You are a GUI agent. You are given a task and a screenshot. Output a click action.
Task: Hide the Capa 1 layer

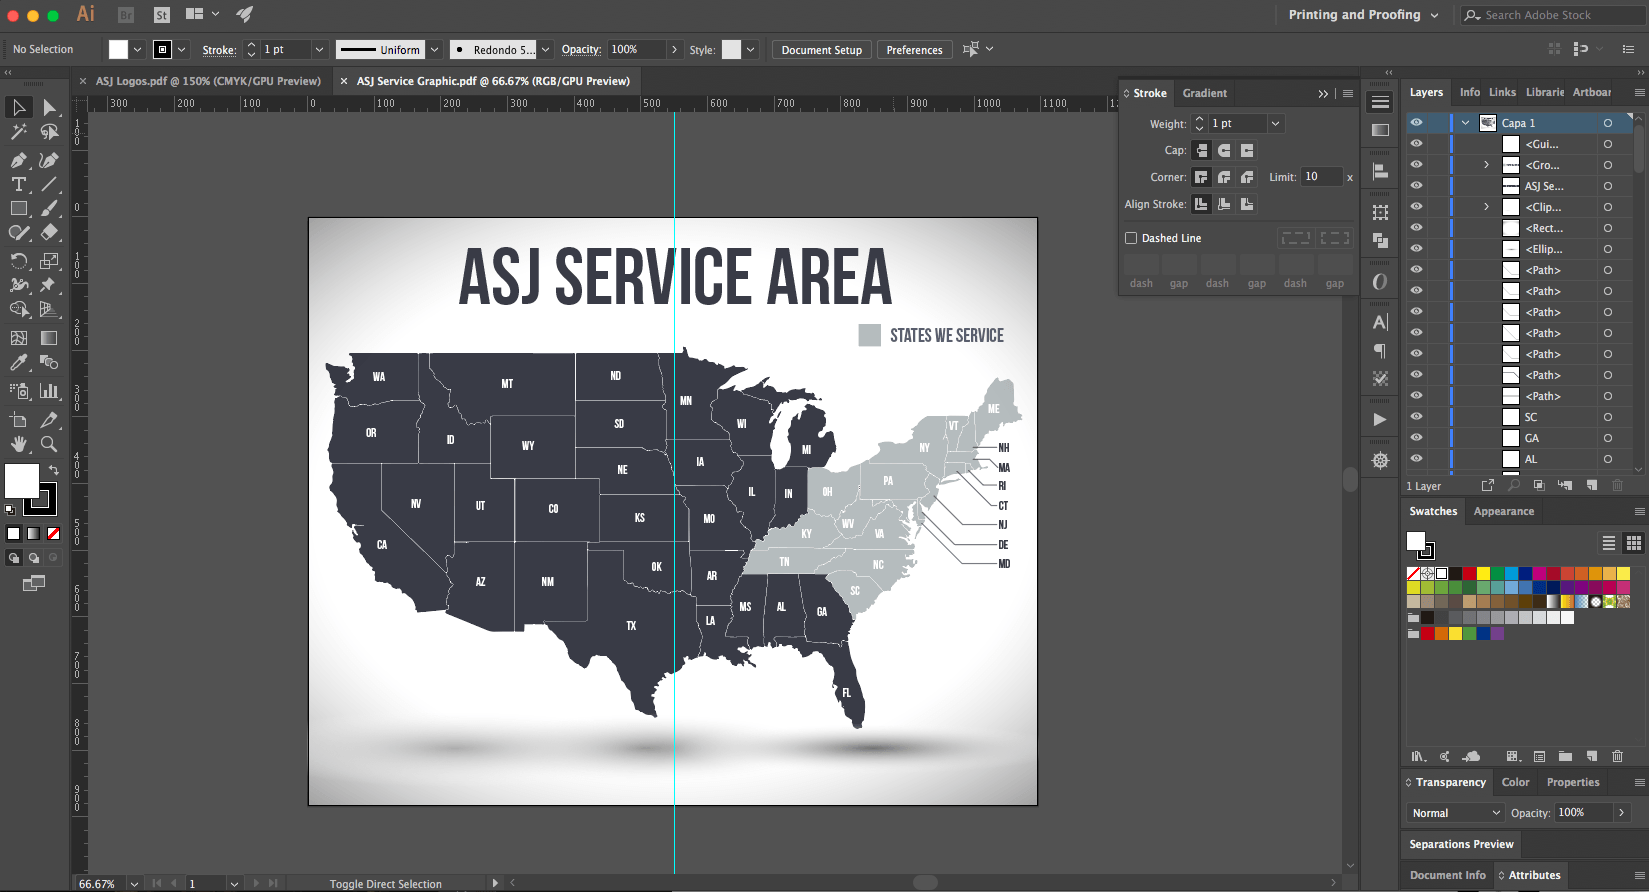(1416, 123)
